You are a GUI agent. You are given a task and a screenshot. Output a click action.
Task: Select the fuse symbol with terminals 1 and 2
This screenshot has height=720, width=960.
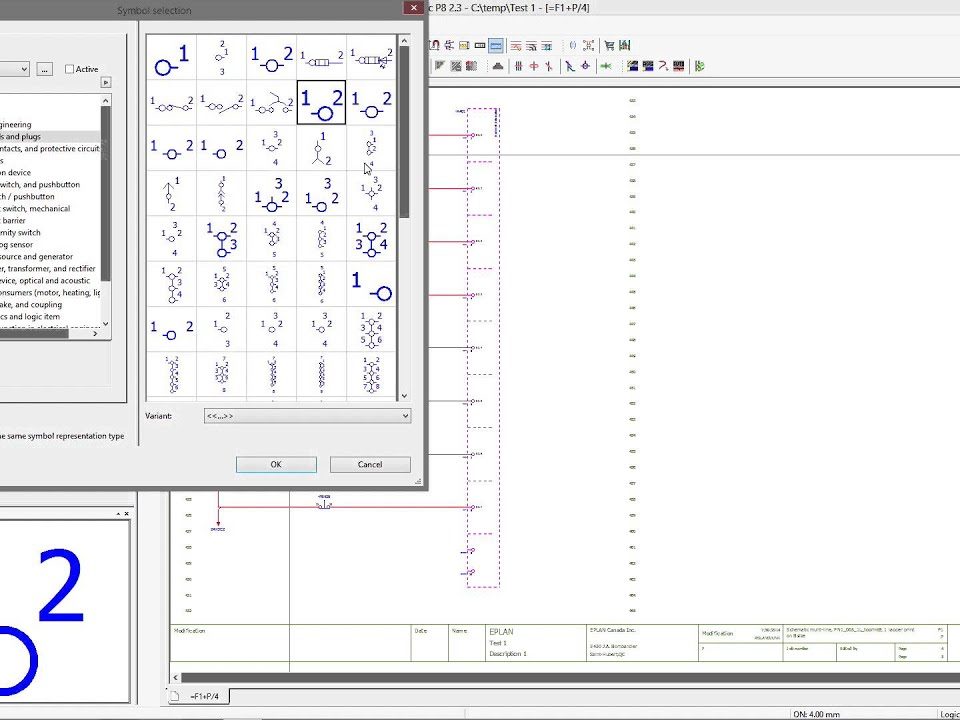click(321, 58)
